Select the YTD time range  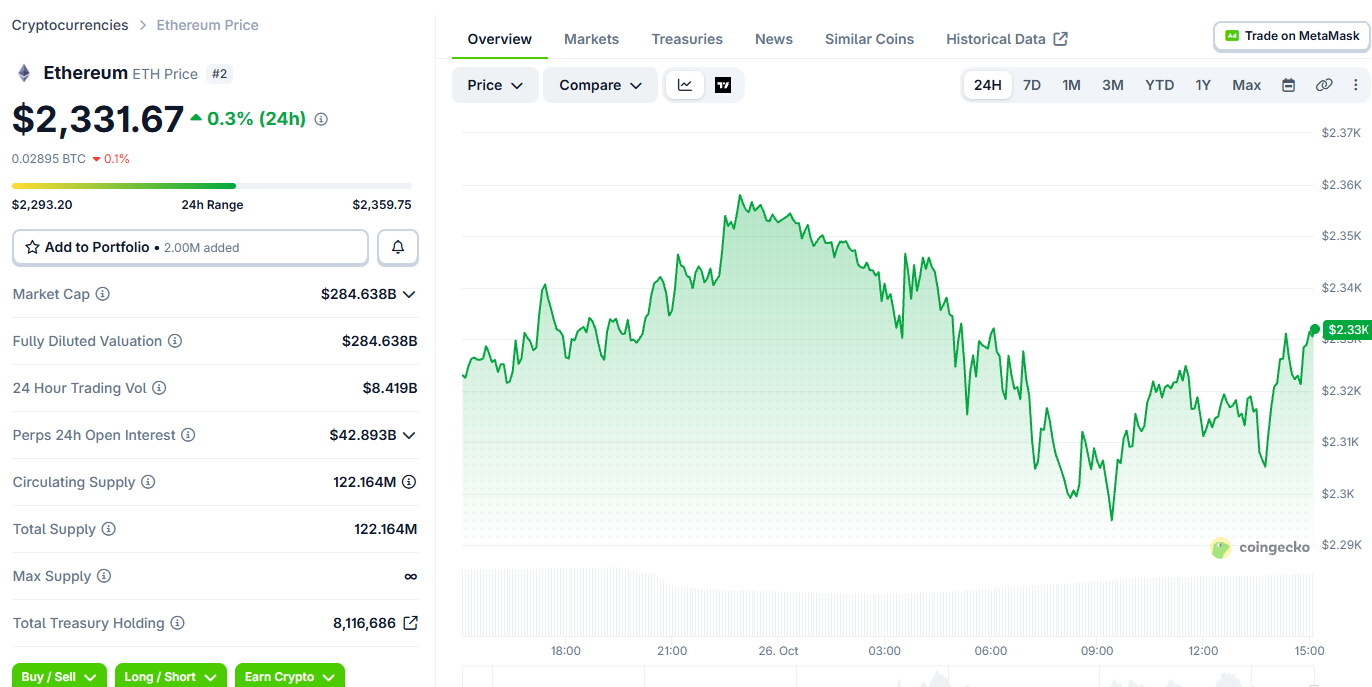(x=1160, y=85)
